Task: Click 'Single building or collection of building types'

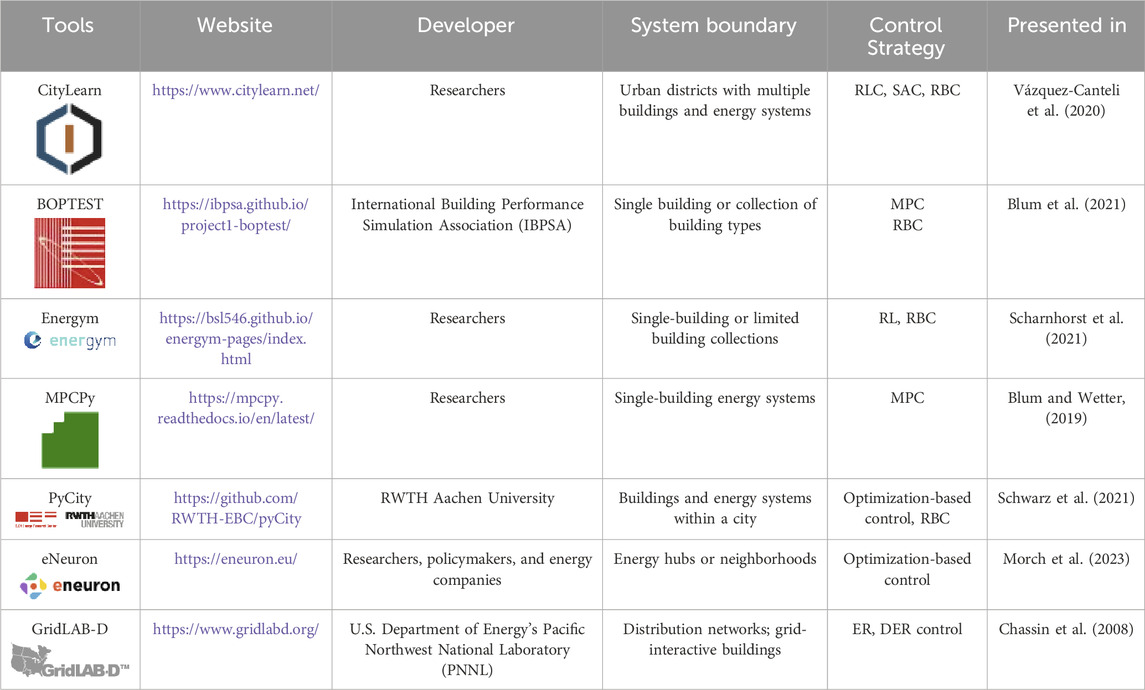Action: tap(715, 215)
